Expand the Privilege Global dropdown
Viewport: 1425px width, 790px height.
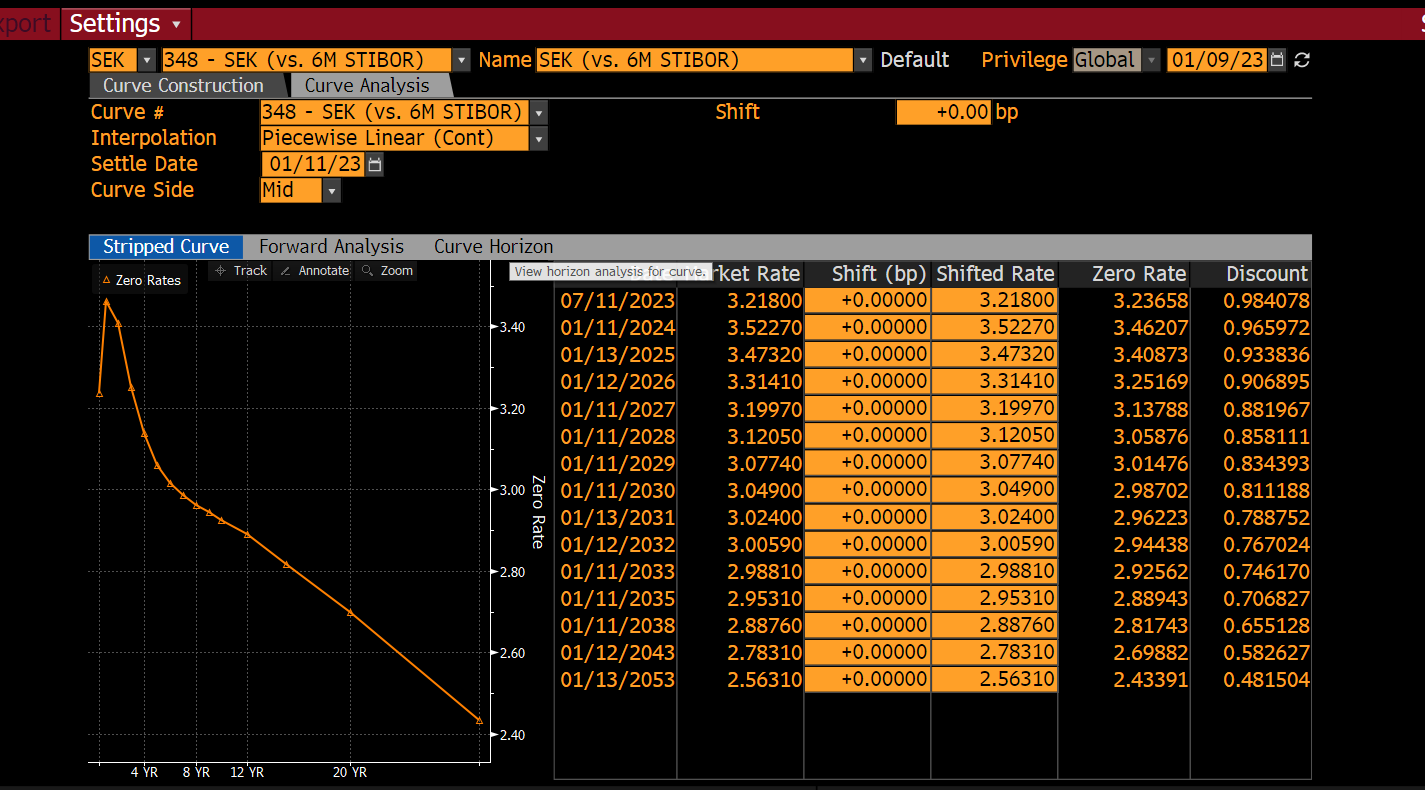(1151, 59)
